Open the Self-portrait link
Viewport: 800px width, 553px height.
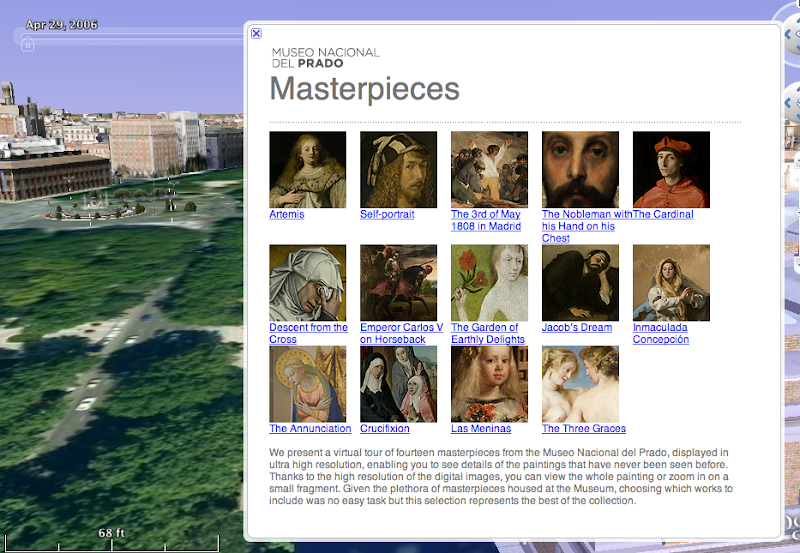[387, 214]
